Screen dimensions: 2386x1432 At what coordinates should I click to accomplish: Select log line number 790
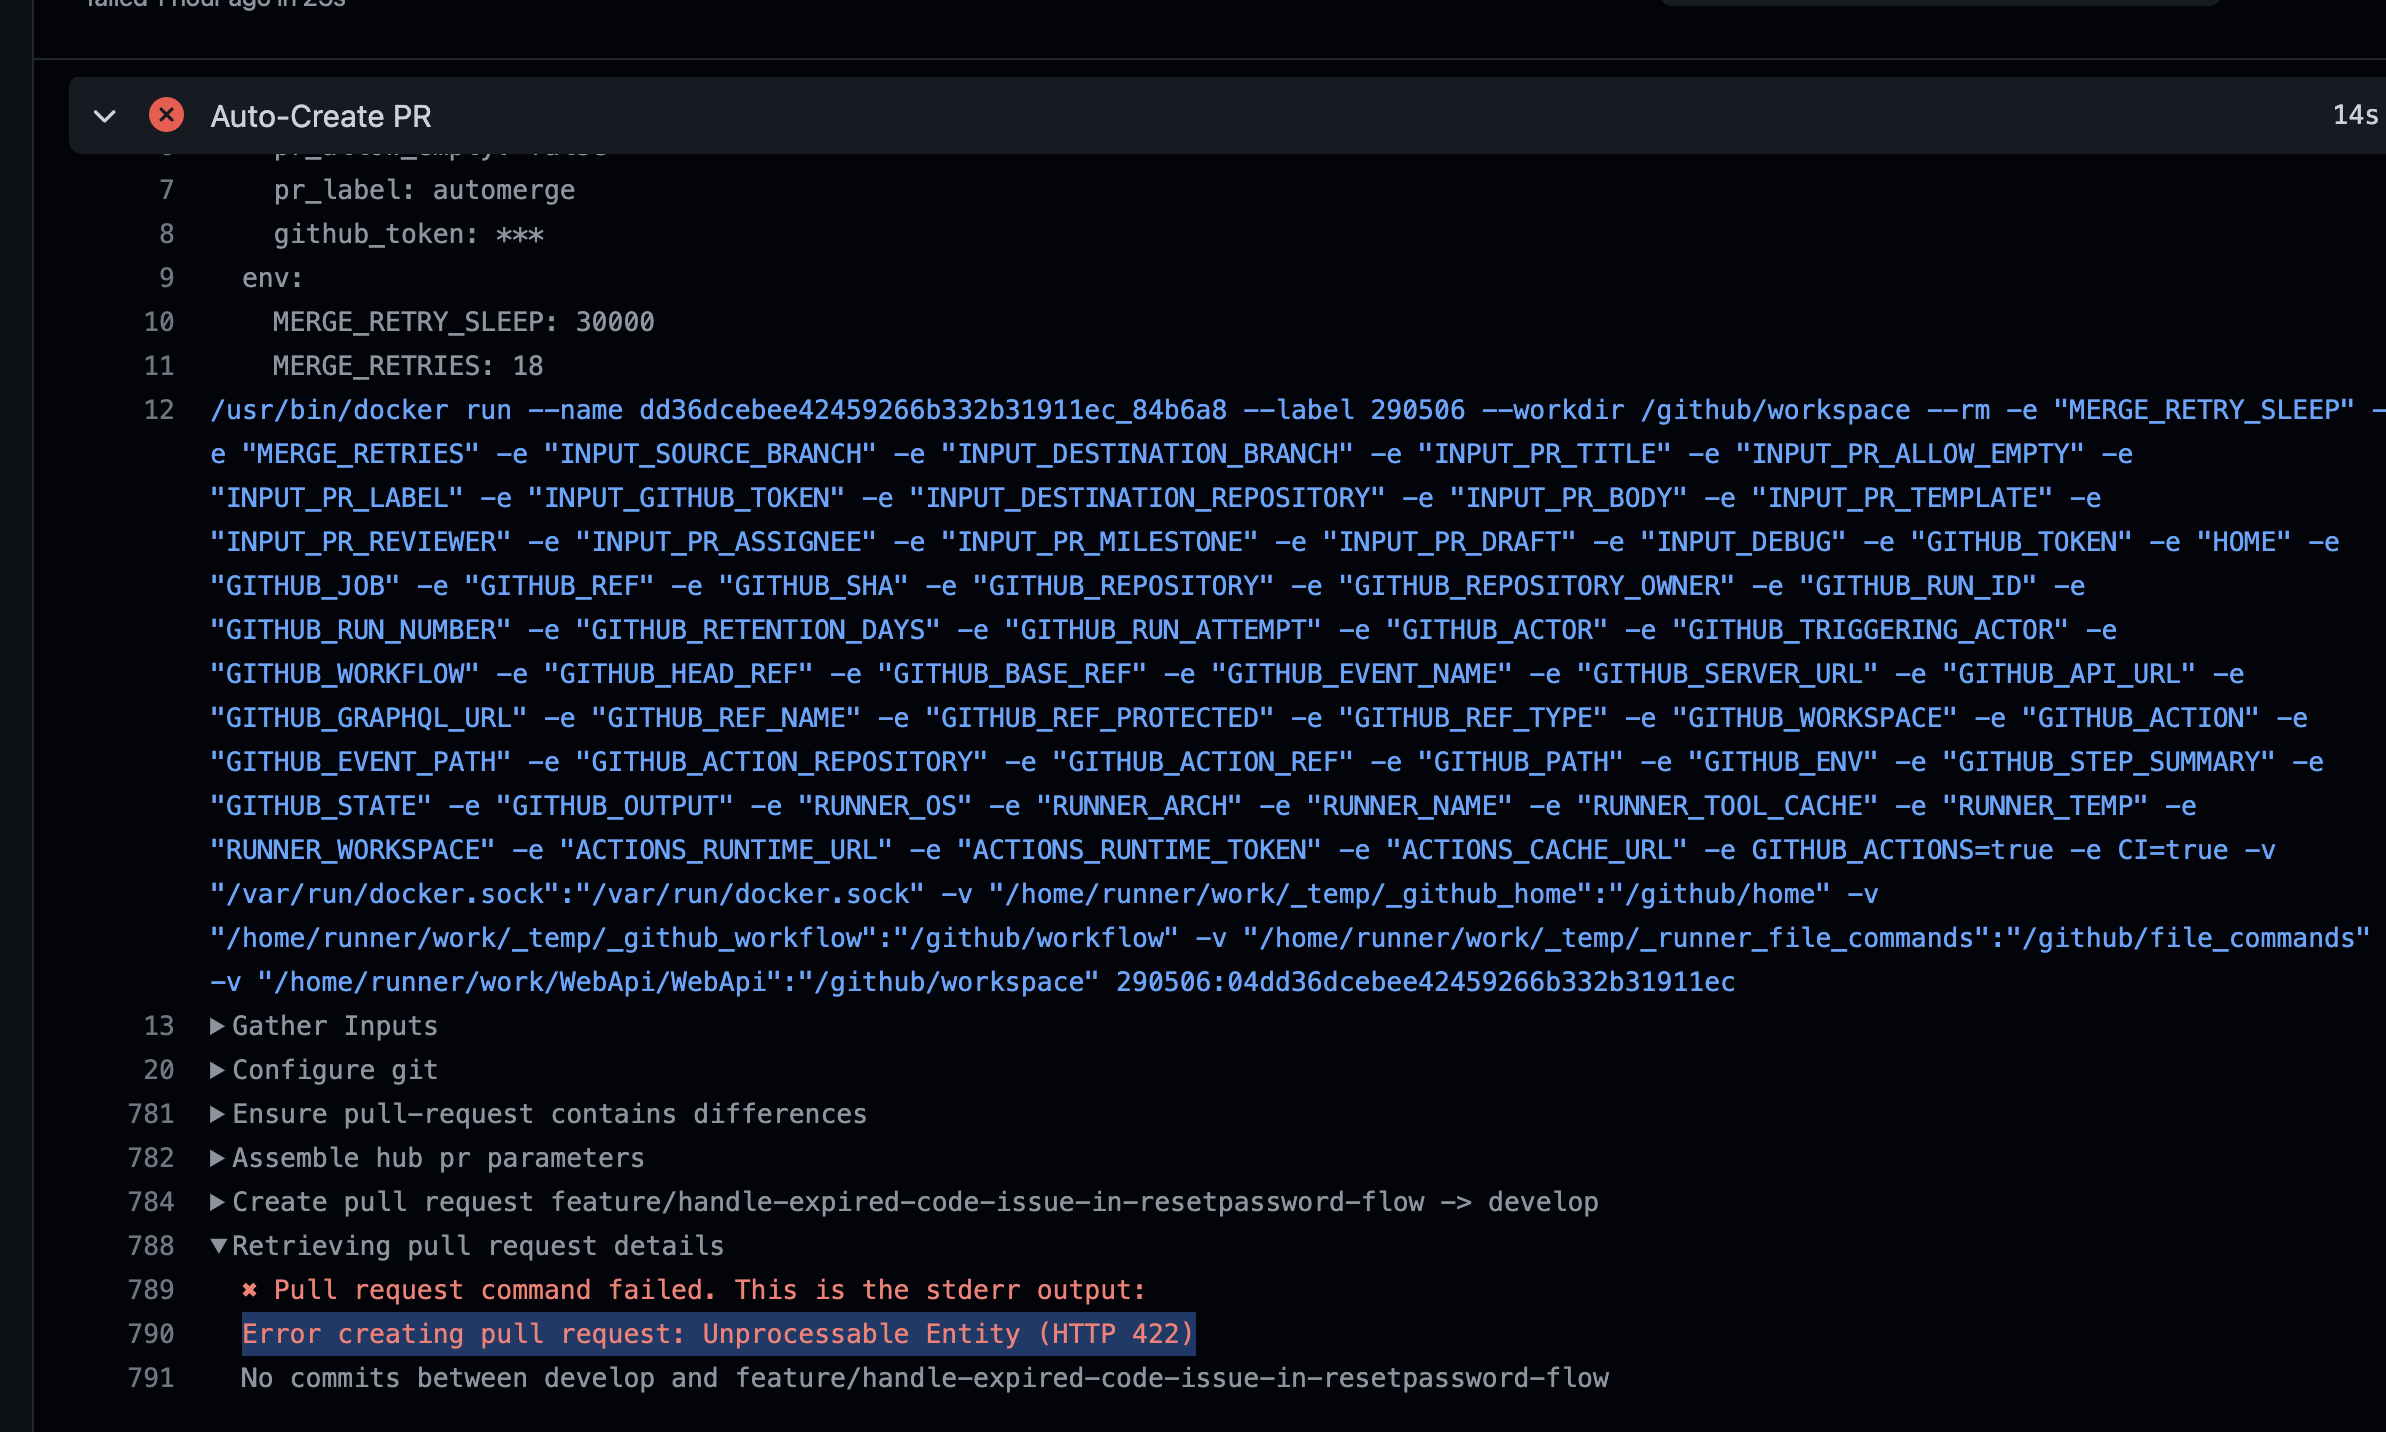[x=151, y=1334]
